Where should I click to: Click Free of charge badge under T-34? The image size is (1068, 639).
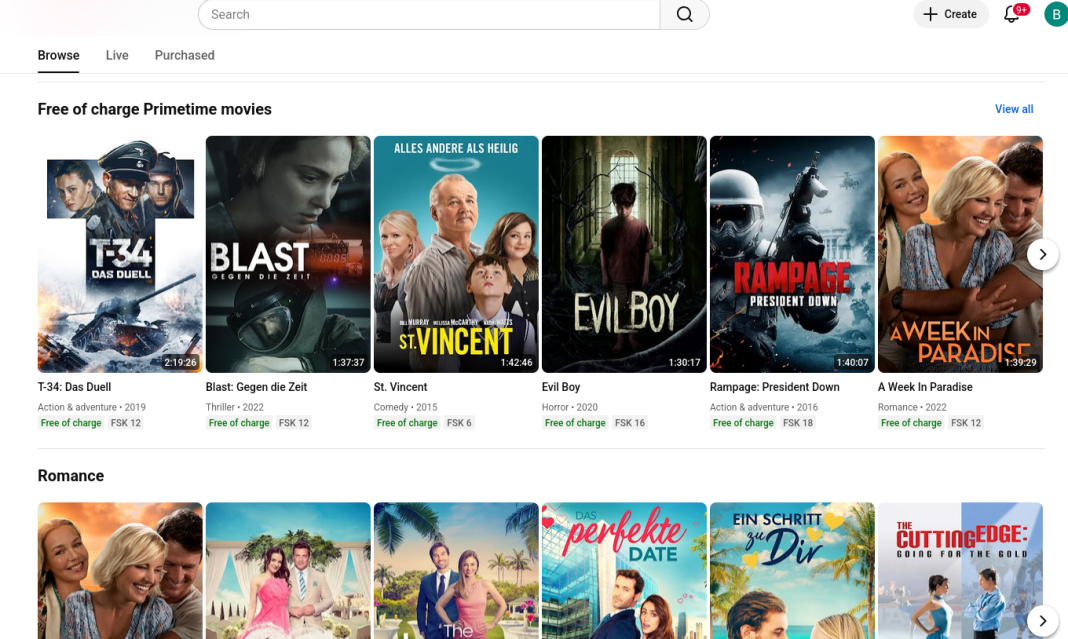coord(71,423)
